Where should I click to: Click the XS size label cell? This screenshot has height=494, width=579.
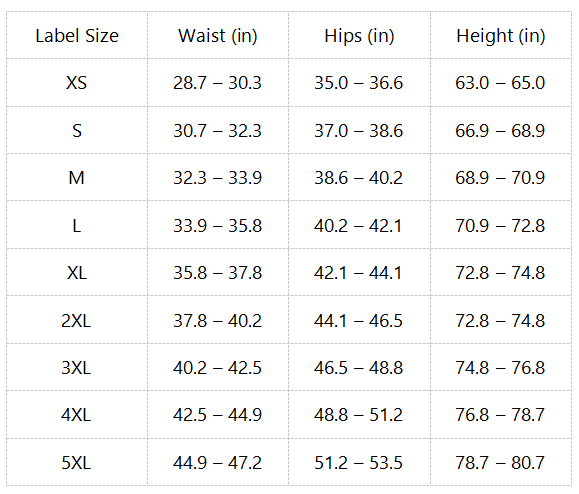(x=77, y=83)
